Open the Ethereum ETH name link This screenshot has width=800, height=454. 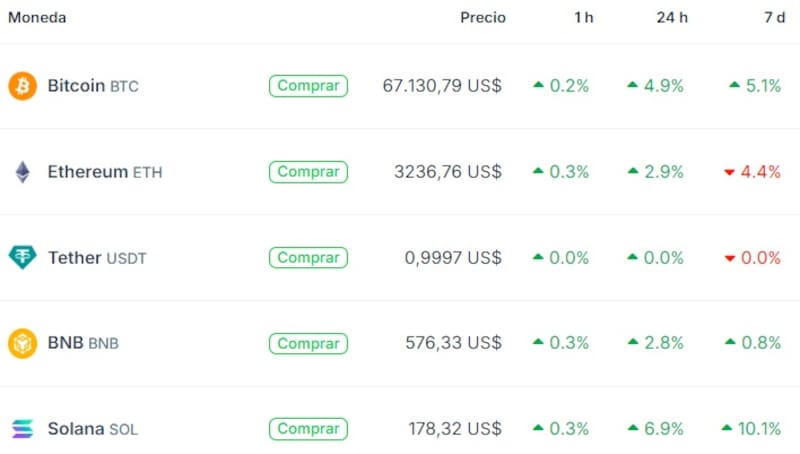coord(104,172)
